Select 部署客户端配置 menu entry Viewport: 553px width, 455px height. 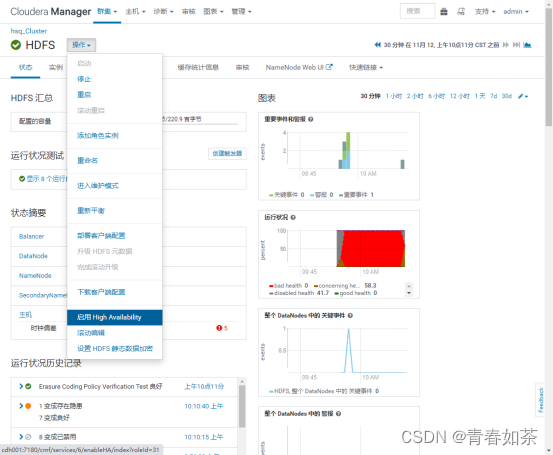(101, 236)
